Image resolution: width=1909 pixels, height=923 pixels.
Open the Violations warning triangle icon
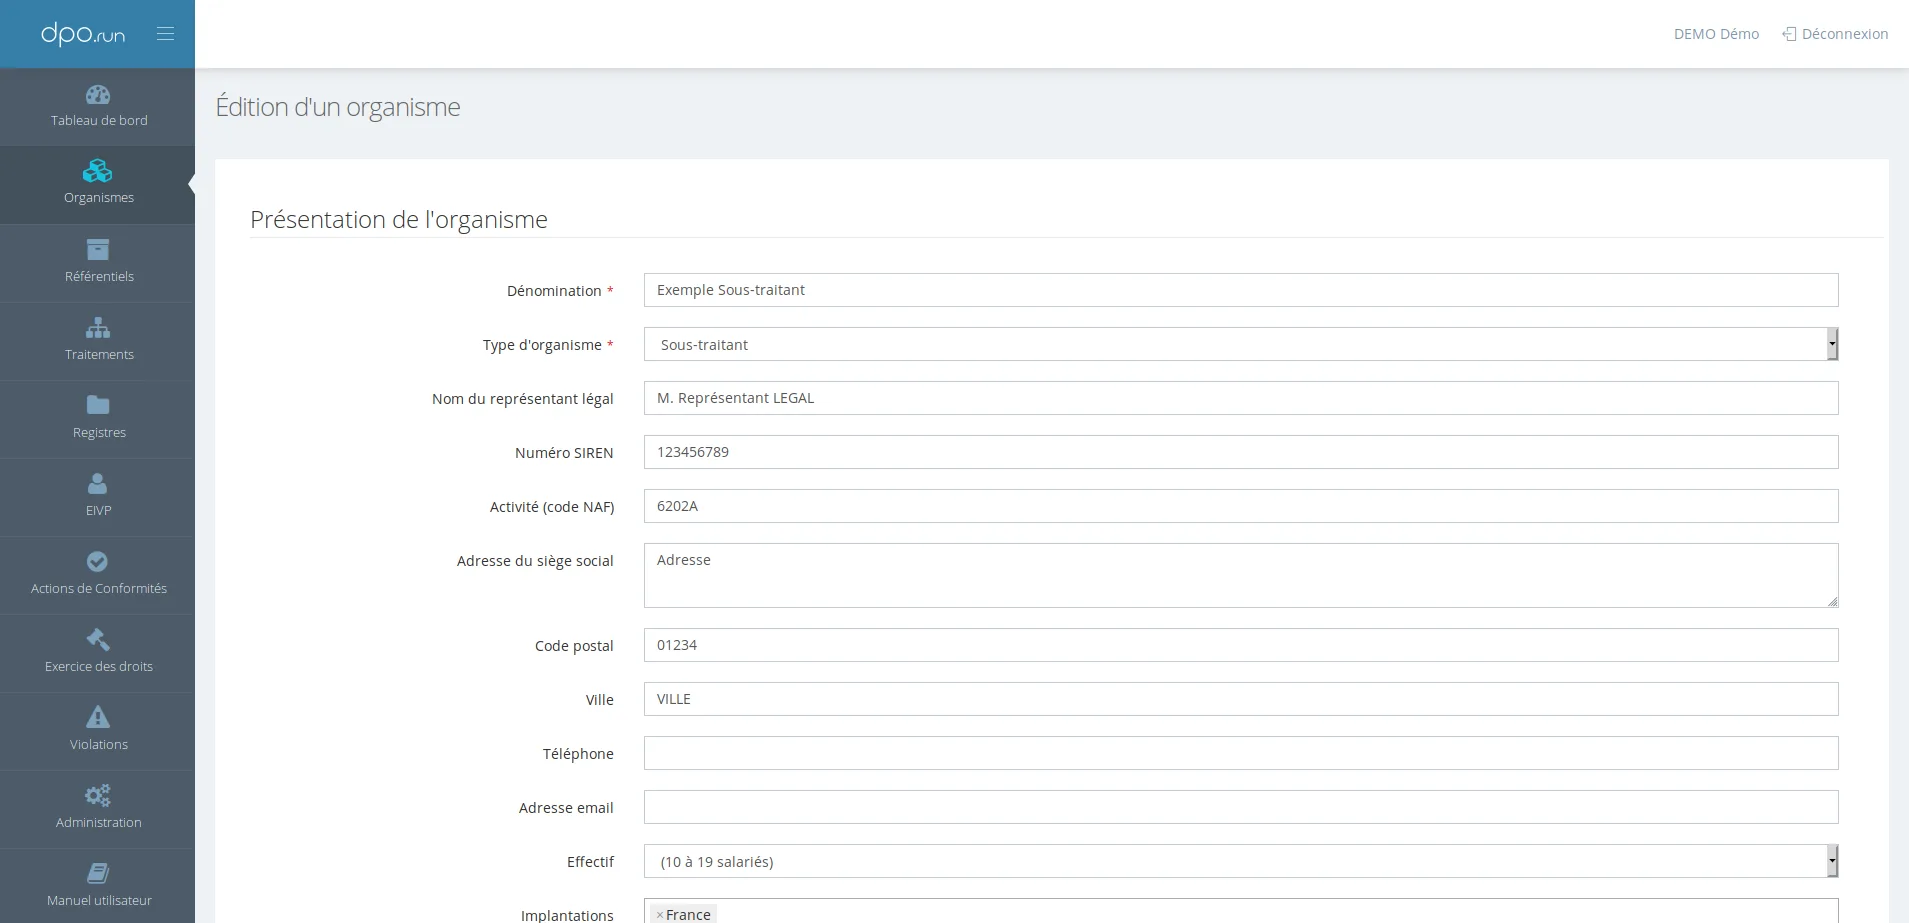coord(98,717)
